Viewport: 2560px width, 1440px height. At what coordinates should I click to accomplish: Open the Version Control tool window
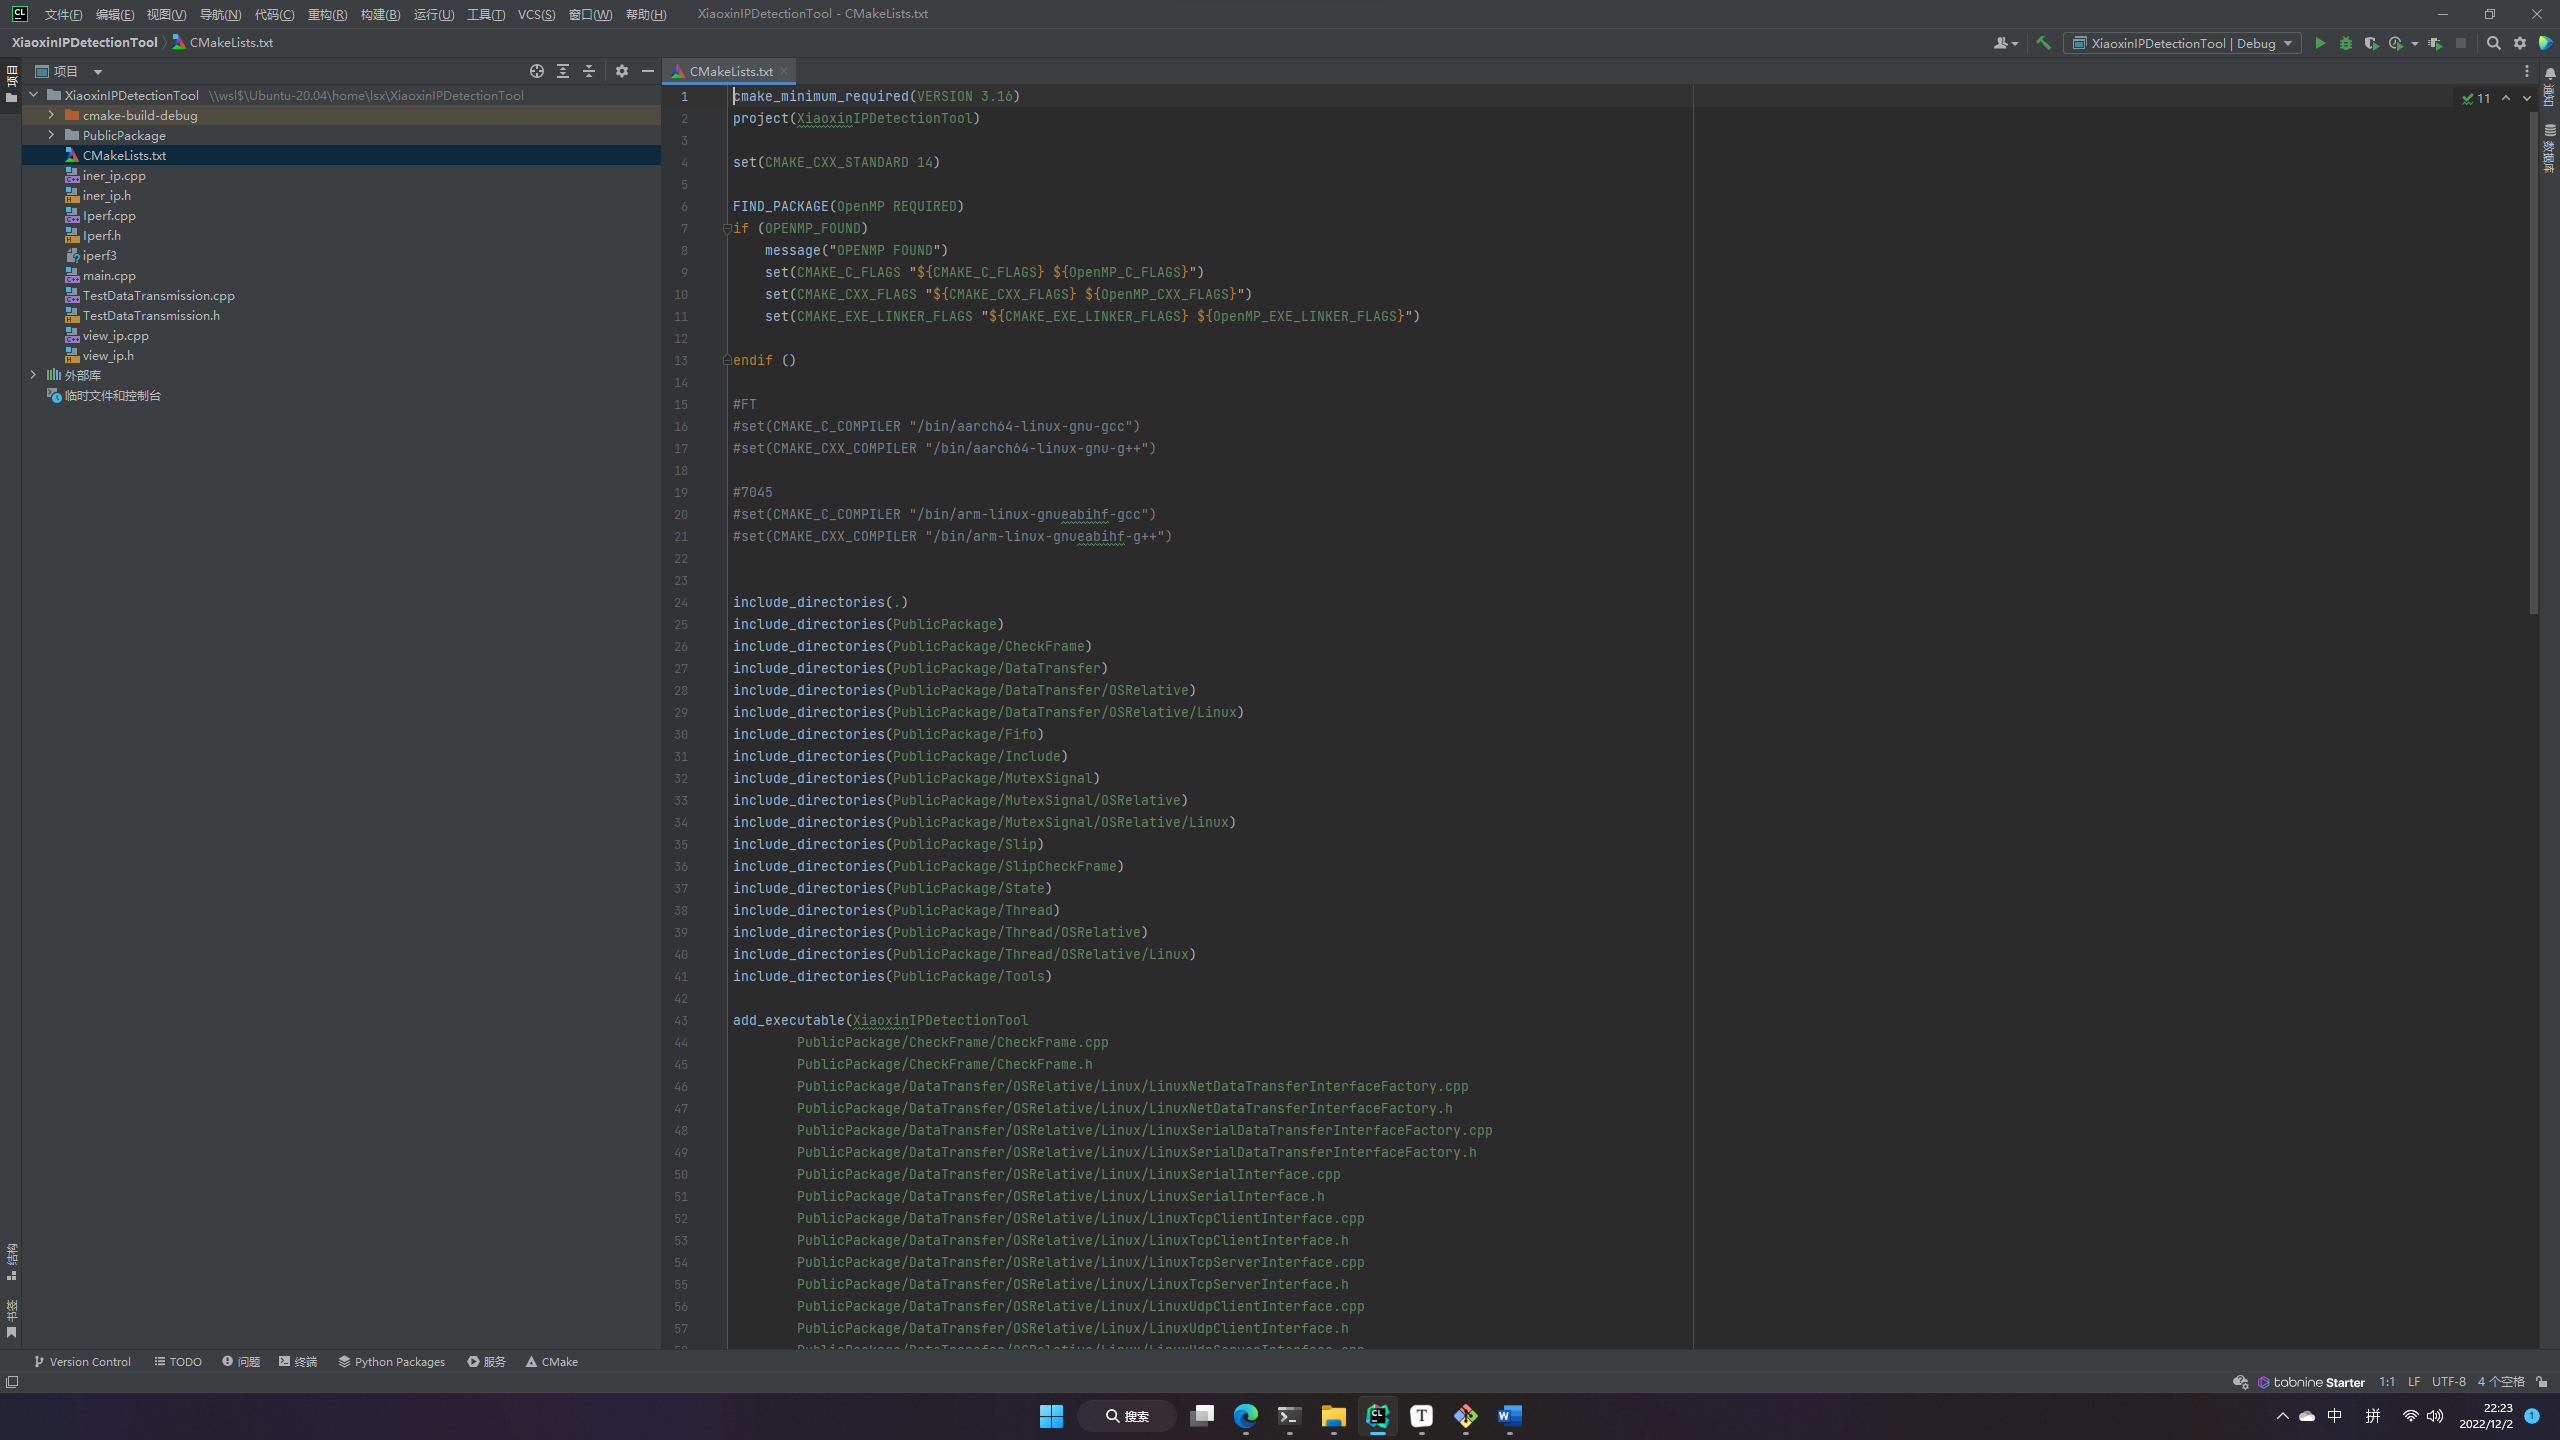(x=82, y=1362)
